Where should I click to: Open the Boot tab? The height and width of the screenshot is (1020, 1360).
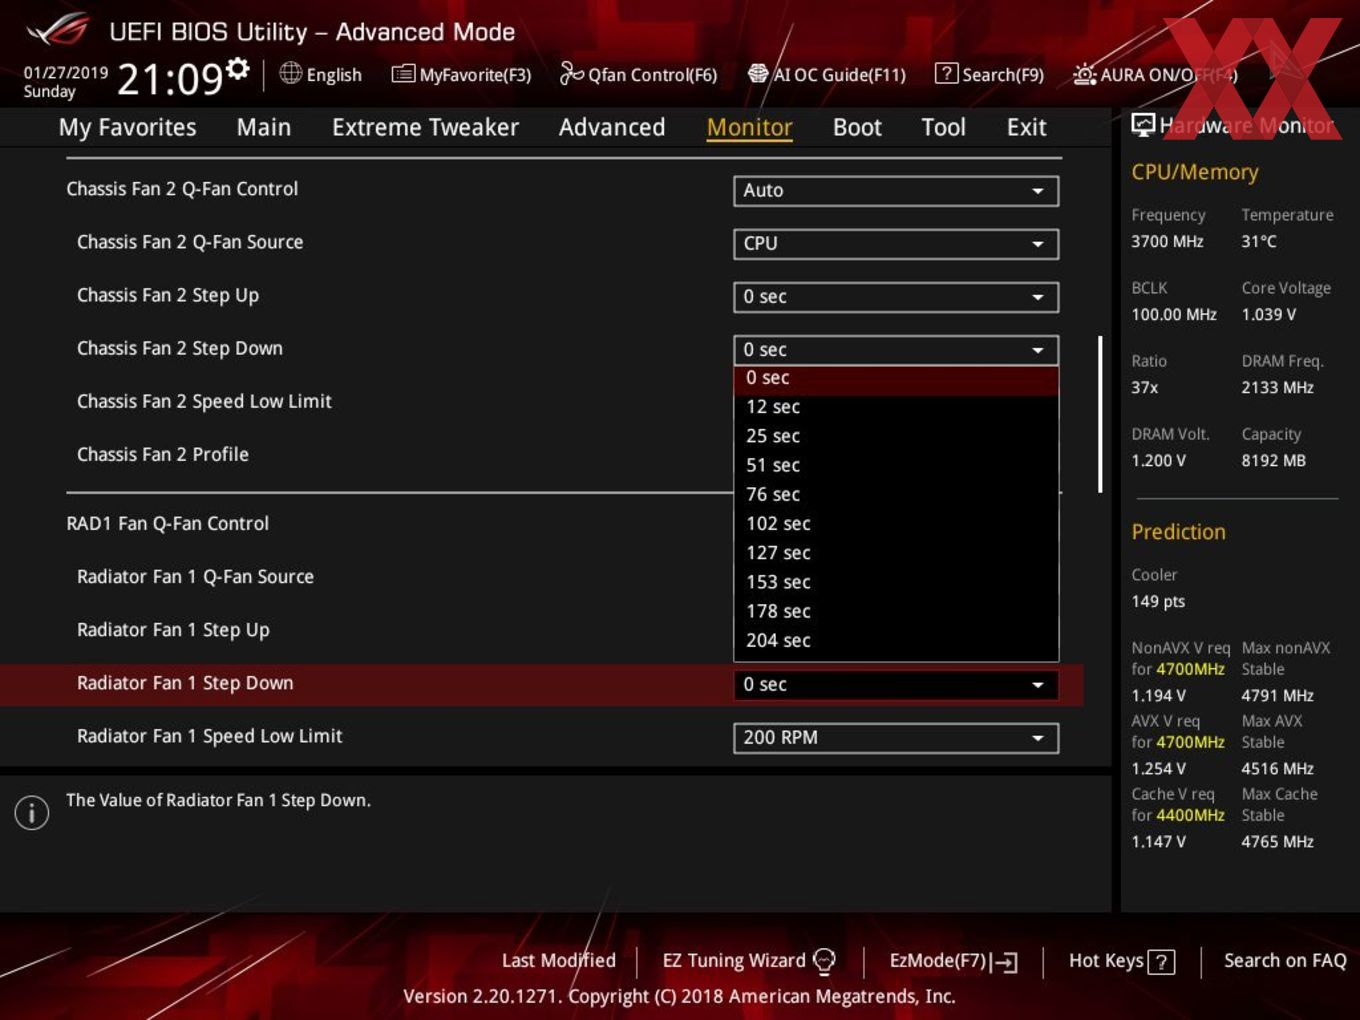[x=857, y=127]
